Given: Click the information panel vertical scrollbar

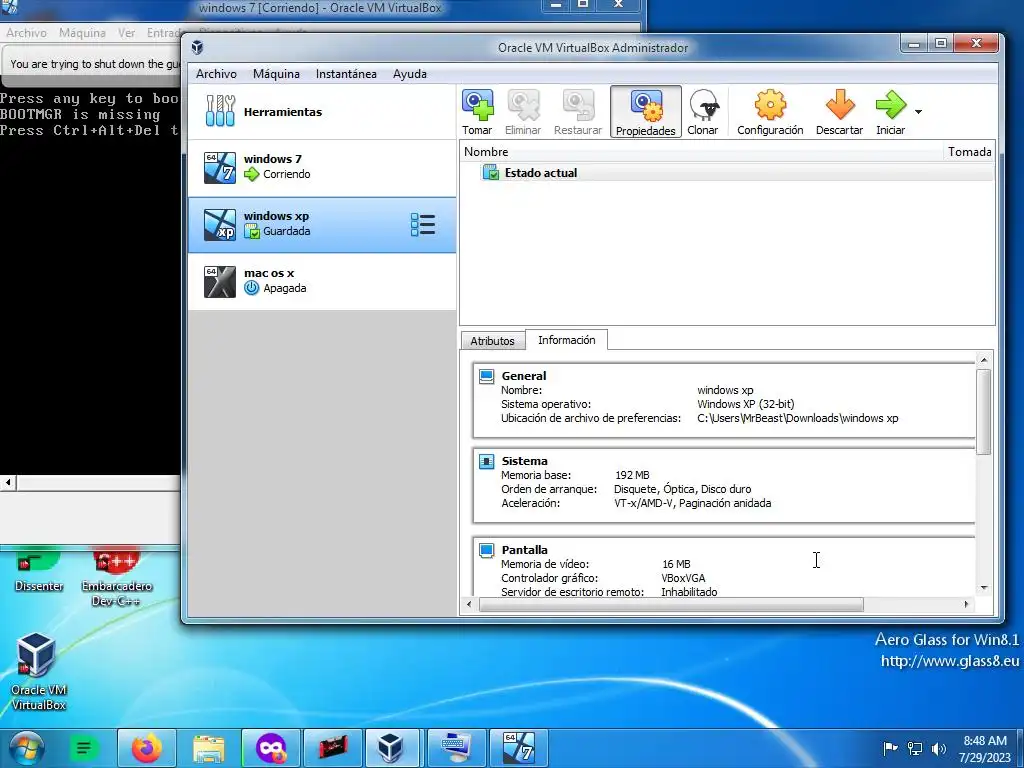Looking at the screenshot, I should pyautogui.click(x=984, y=411).
